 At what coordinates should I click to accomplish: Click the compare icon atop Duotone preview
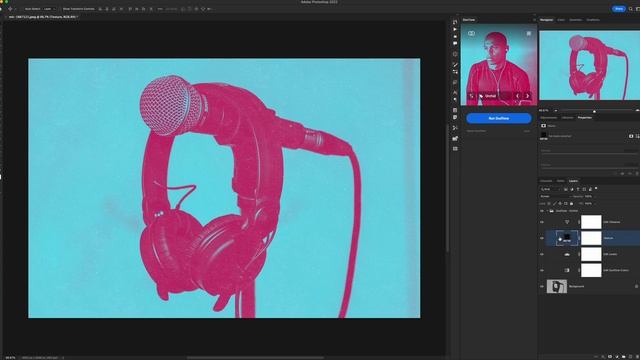pyautogui.click(x=471, y=33)
